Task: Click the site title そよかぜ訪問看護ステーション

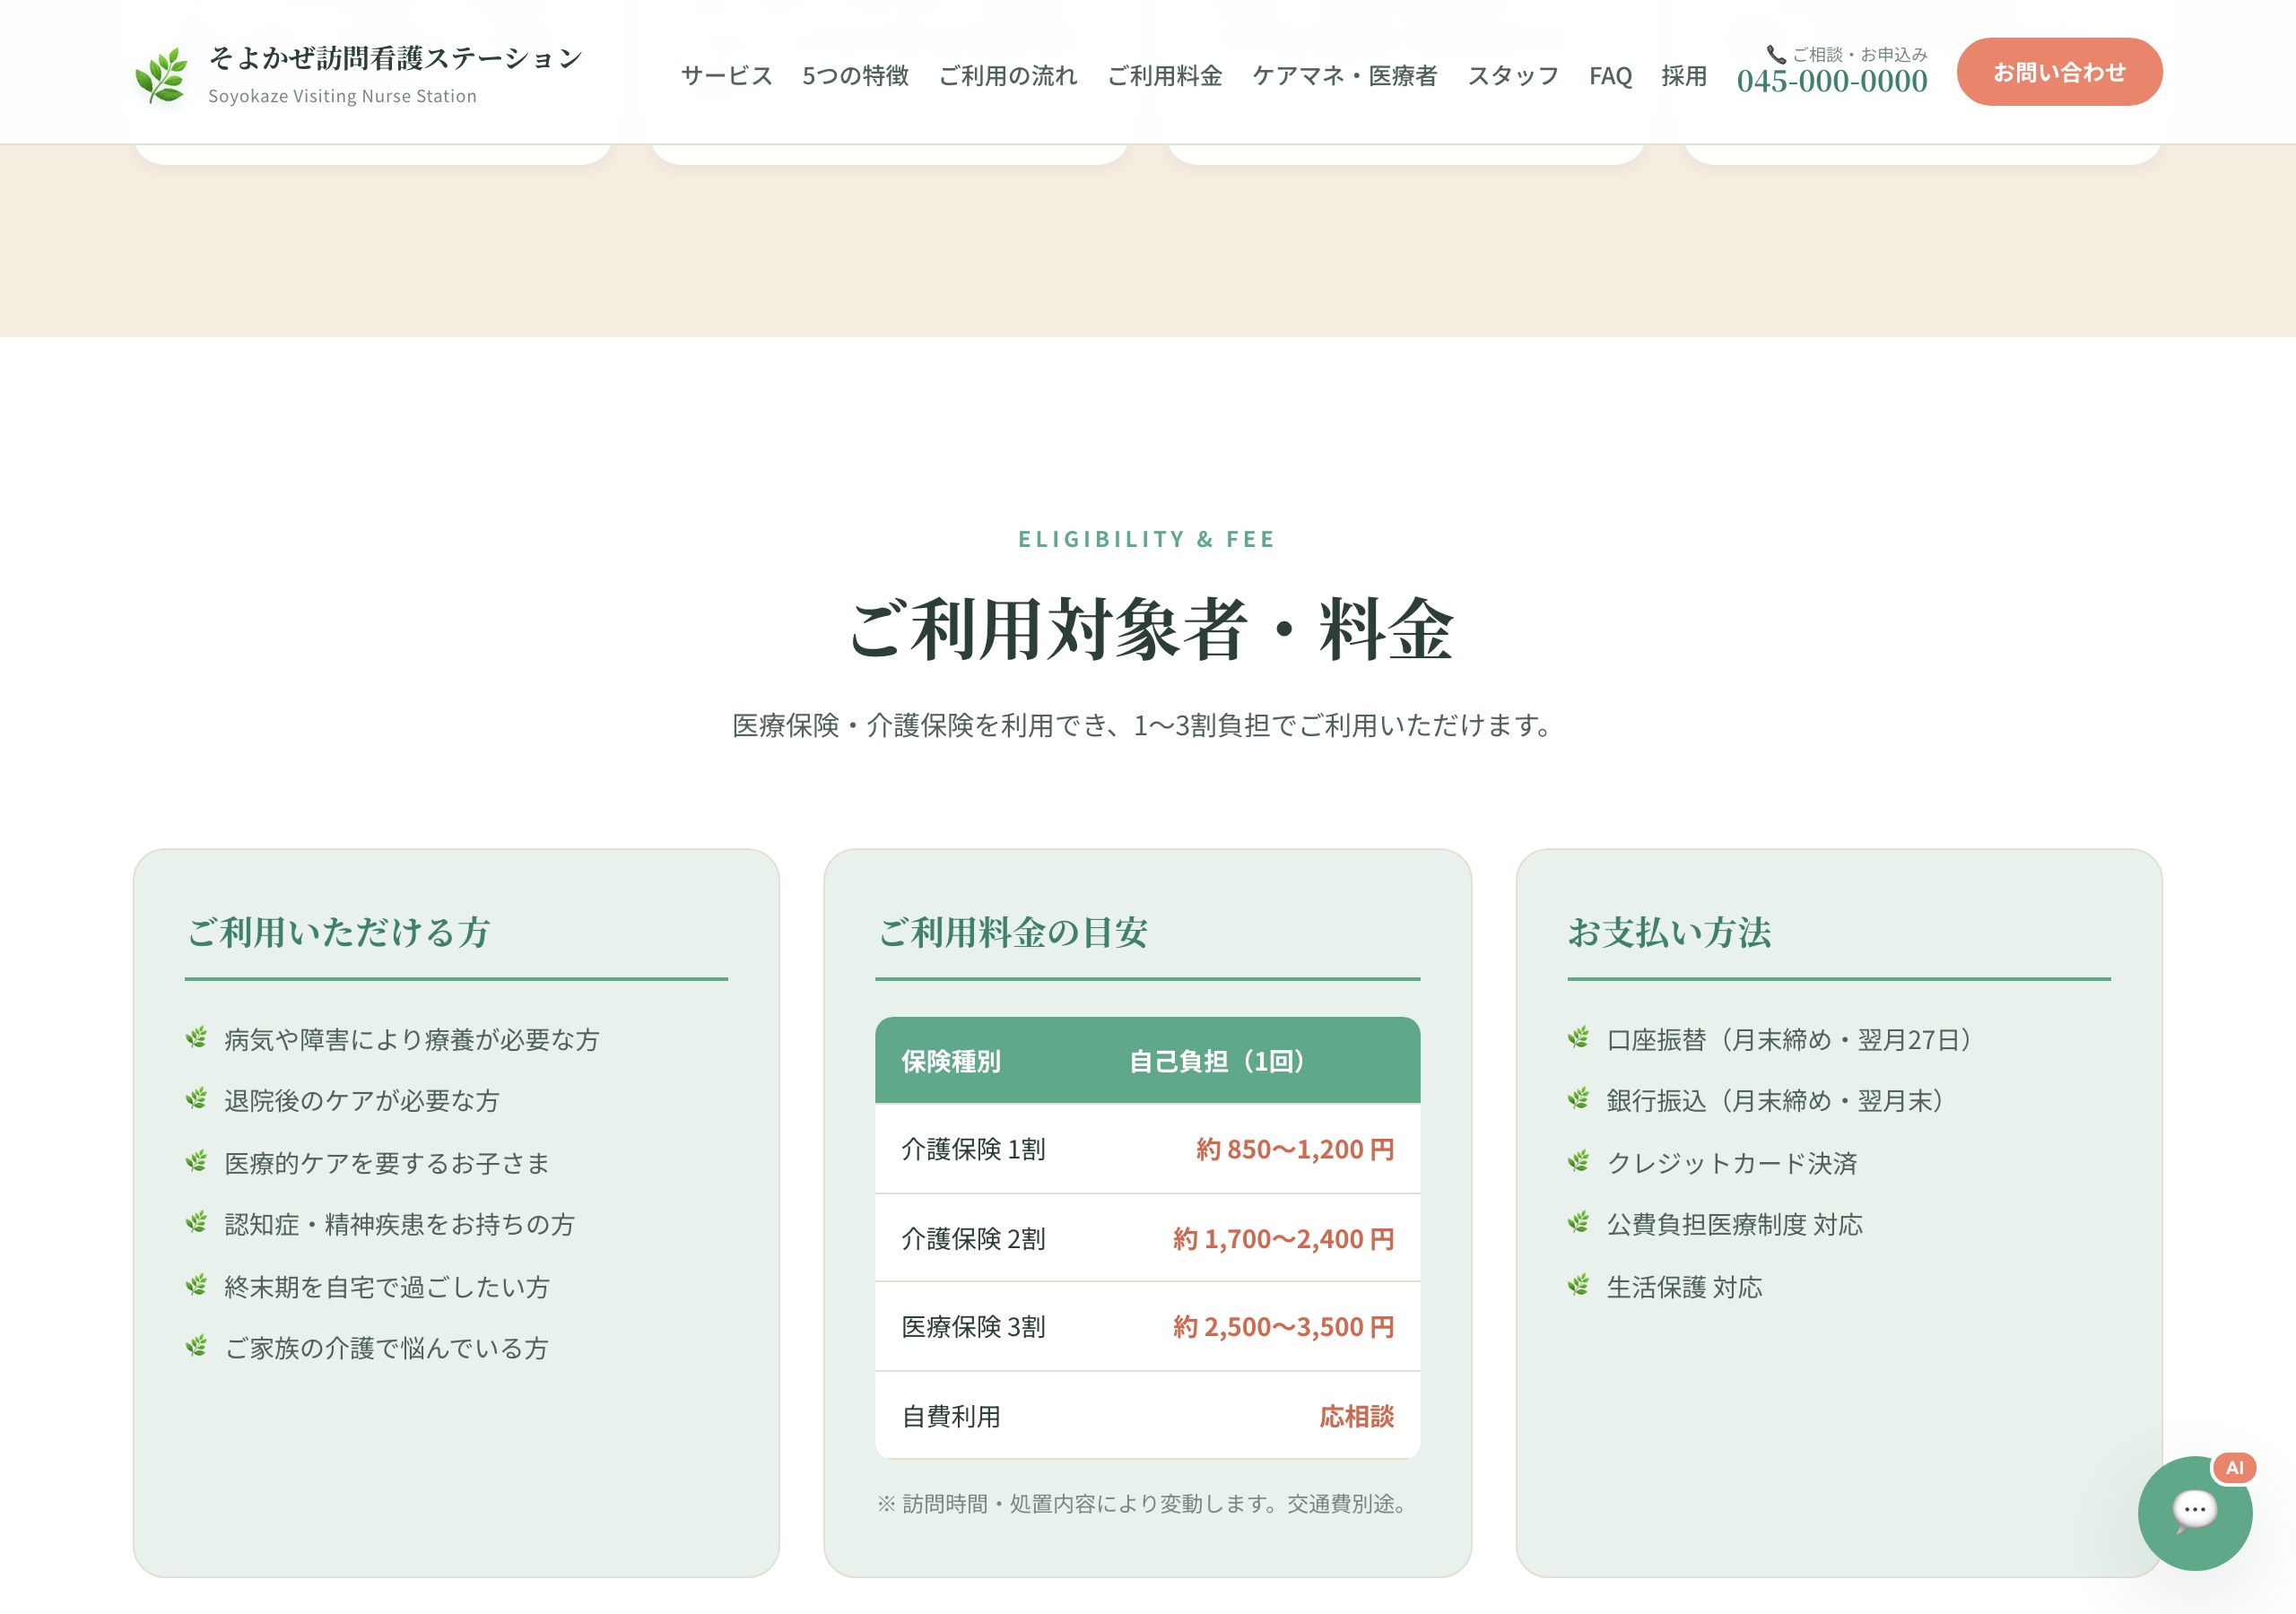Action: [394, 58]
